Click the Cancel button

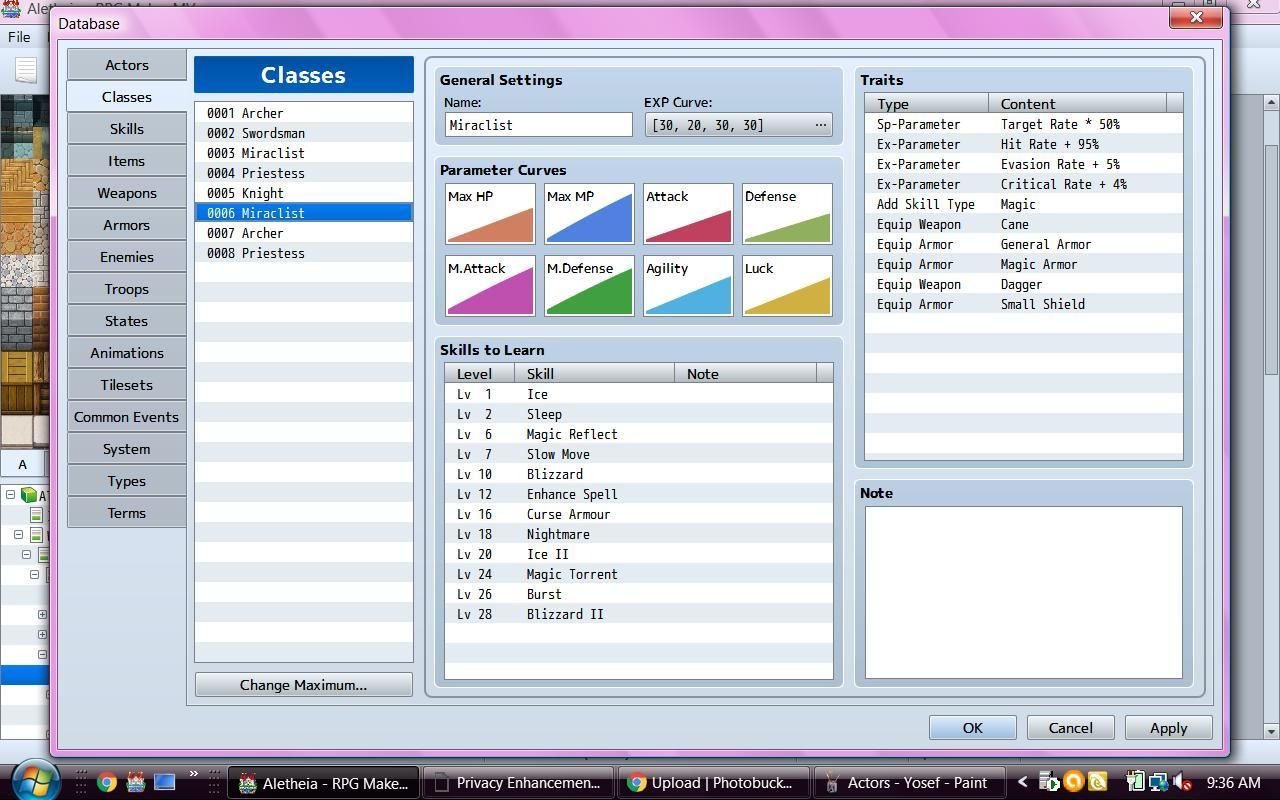pos(1070,728)
